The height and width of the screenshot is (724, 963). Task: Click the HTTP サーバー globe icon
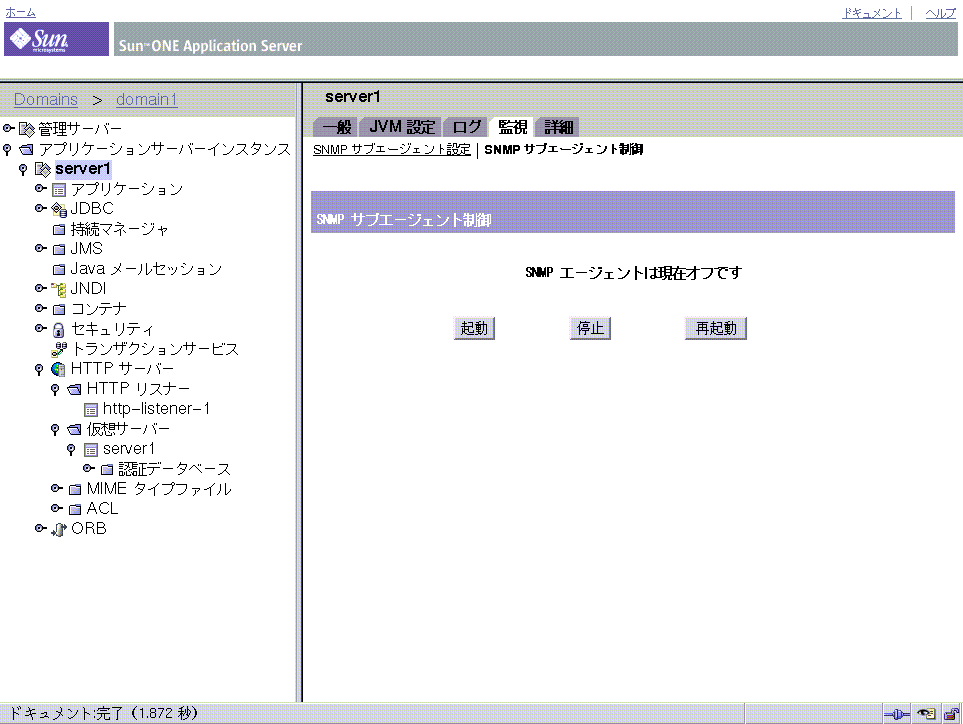click(x=58, y=369)
